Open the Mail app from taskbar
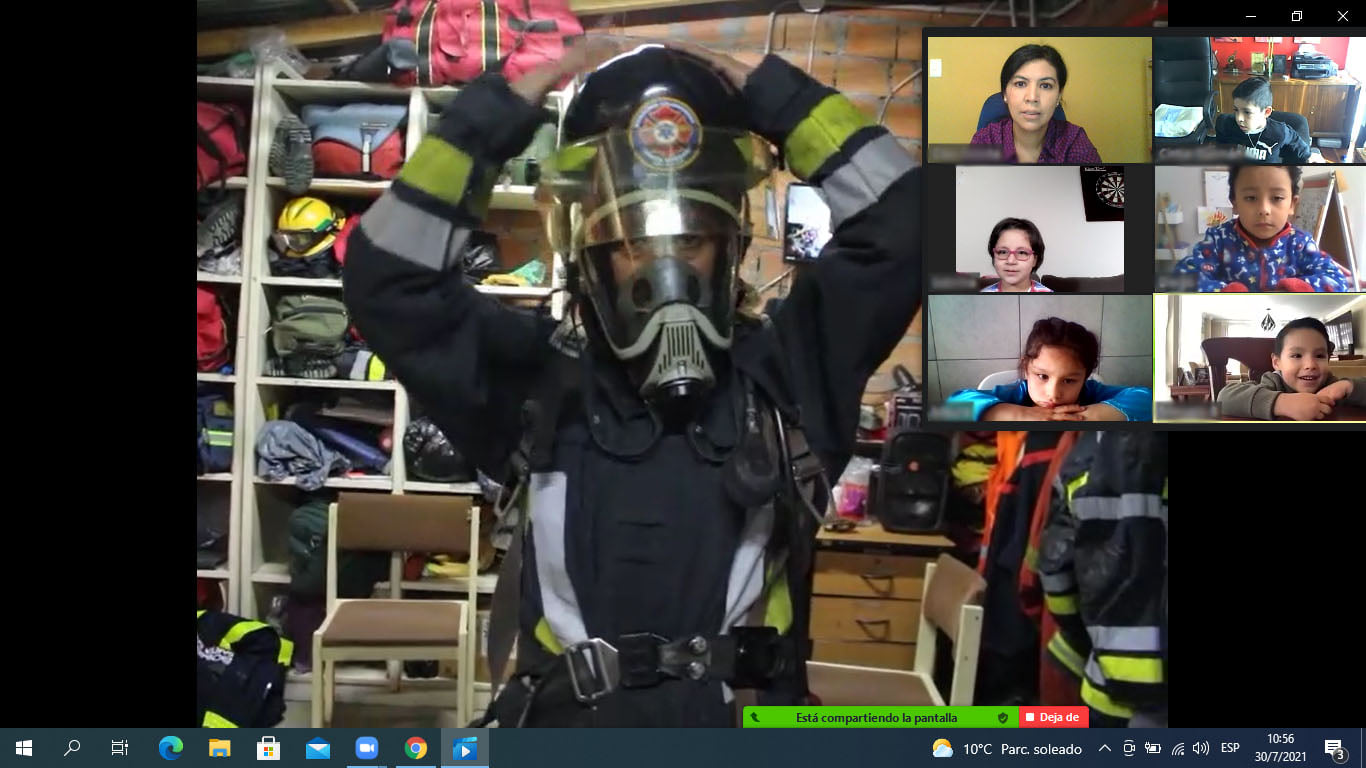This screenshot has width=1366, height=768. click(x=318, y=748)
